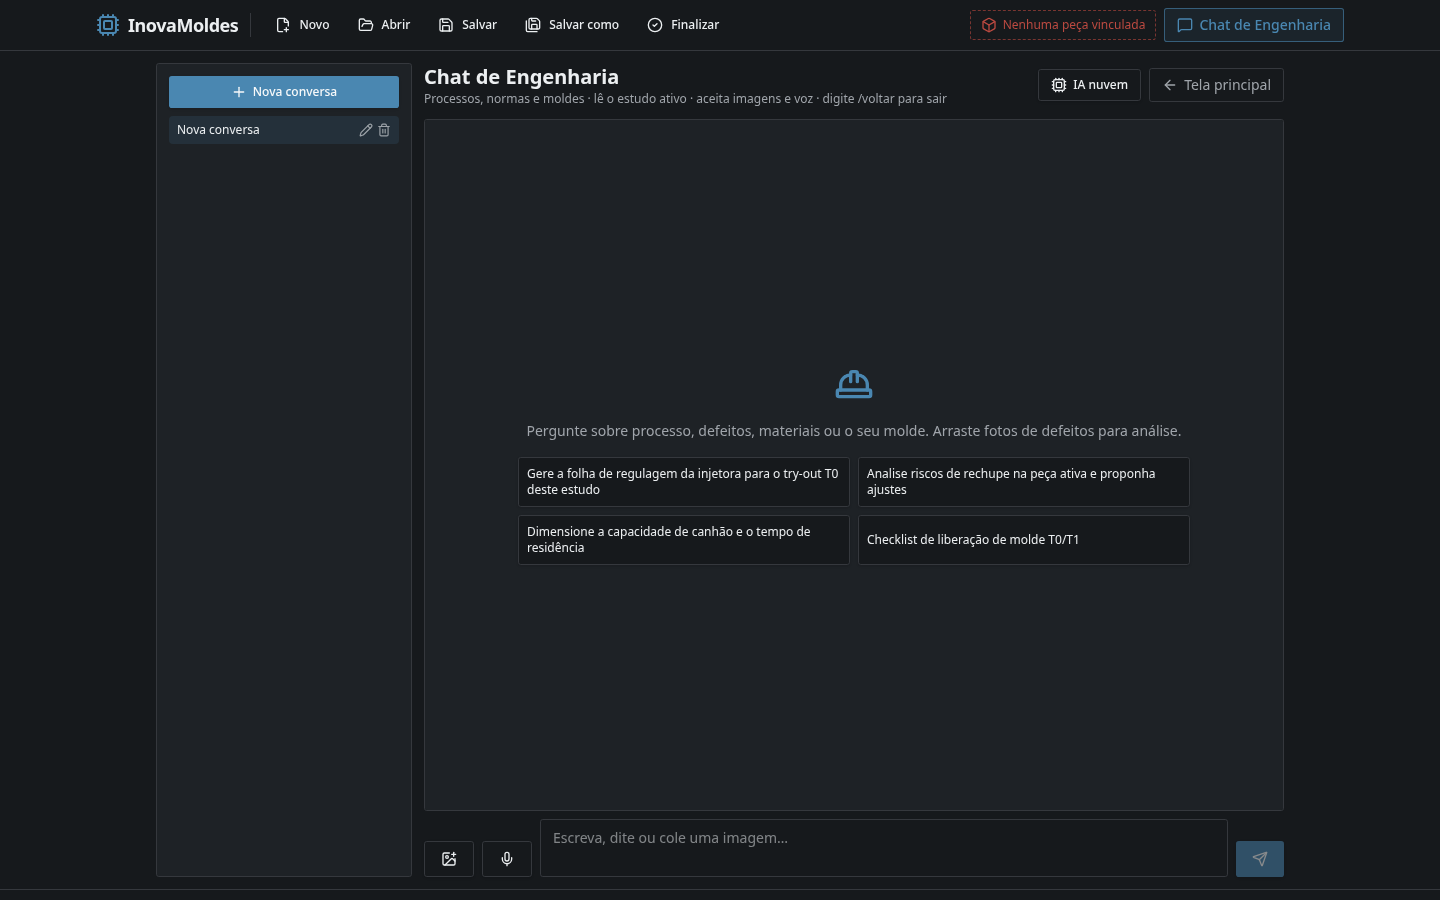Viewport: 1440px width, 900px height.
Task: Click the Chat de Engenharia heading
Action: click(x=521, y=77)
